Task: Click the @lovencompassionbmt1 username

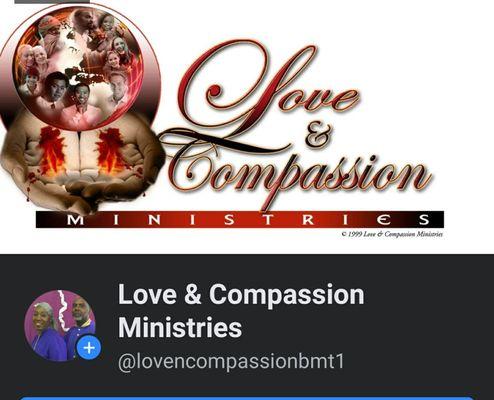Action: tap(231, 361)
